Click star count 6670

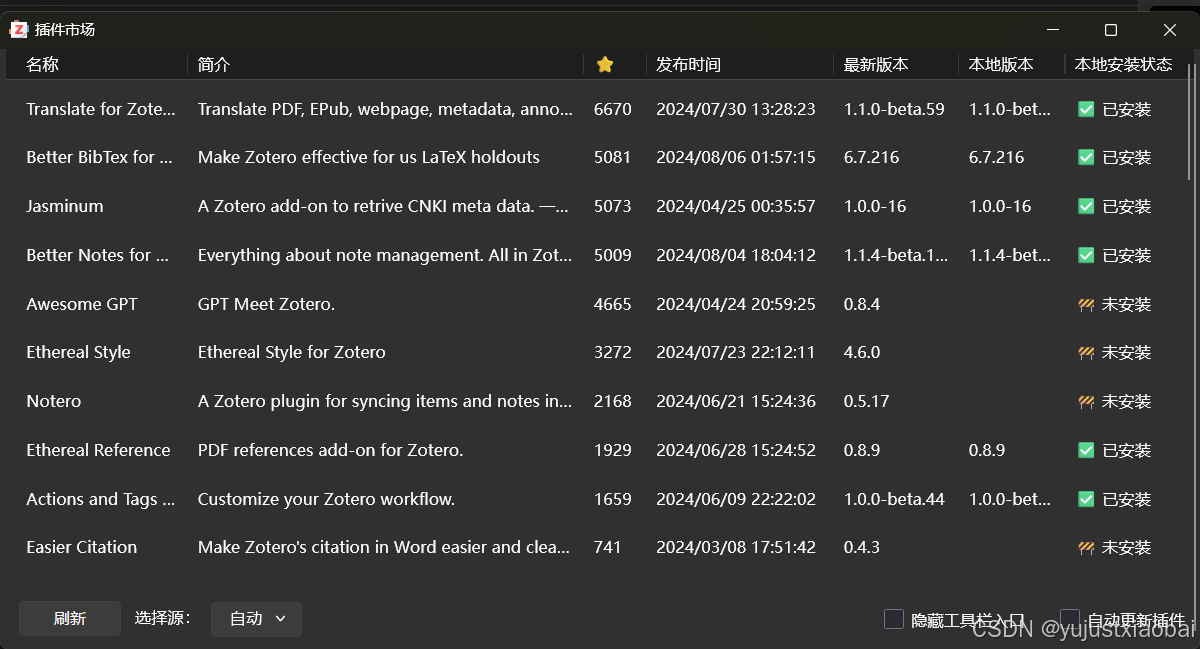coord(613,109)
